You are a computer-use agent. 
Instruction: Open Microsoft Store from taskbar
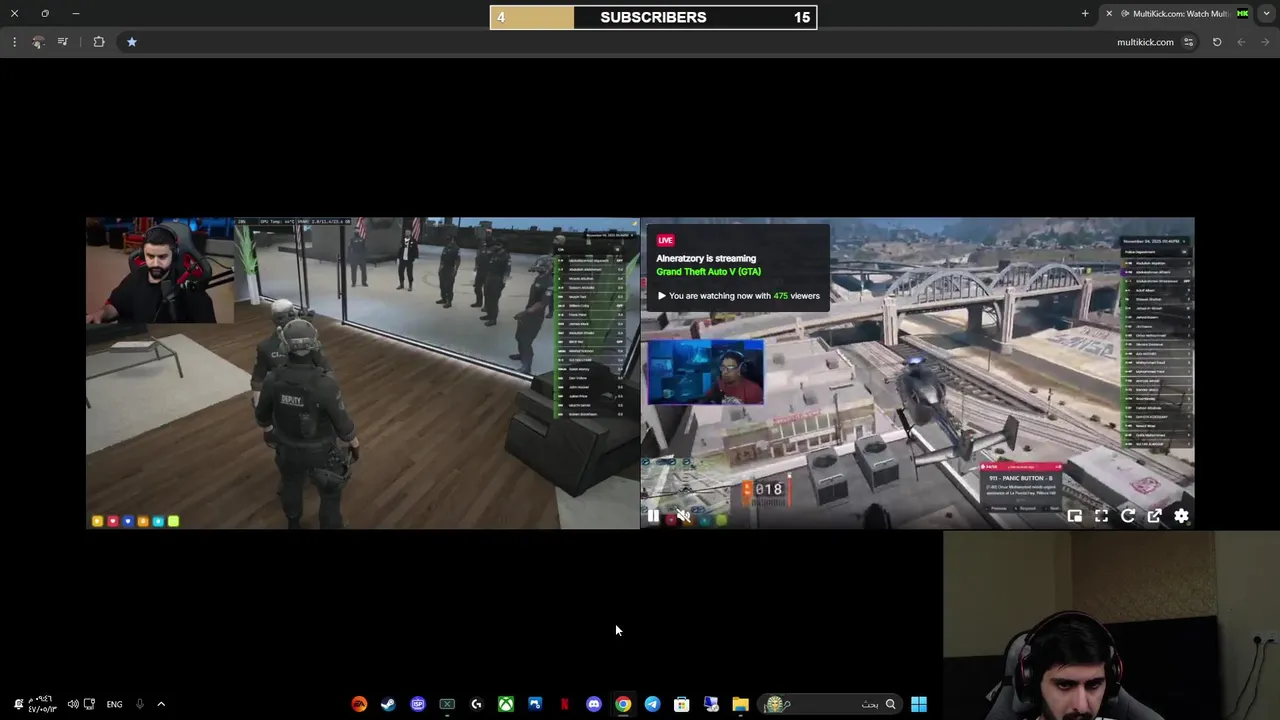tap(681, 704)
